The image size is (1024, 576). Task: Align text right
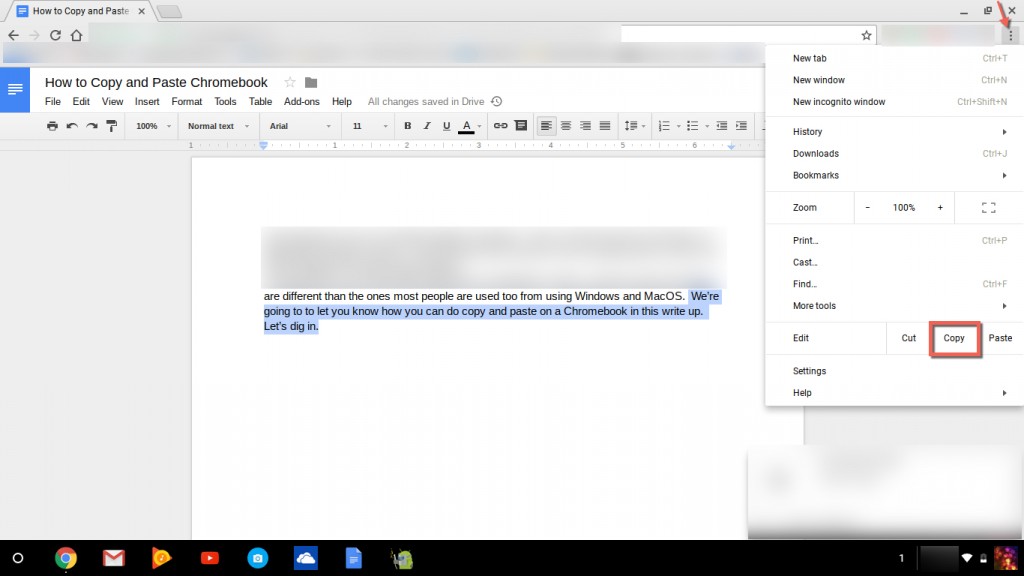tap(585, 125)
